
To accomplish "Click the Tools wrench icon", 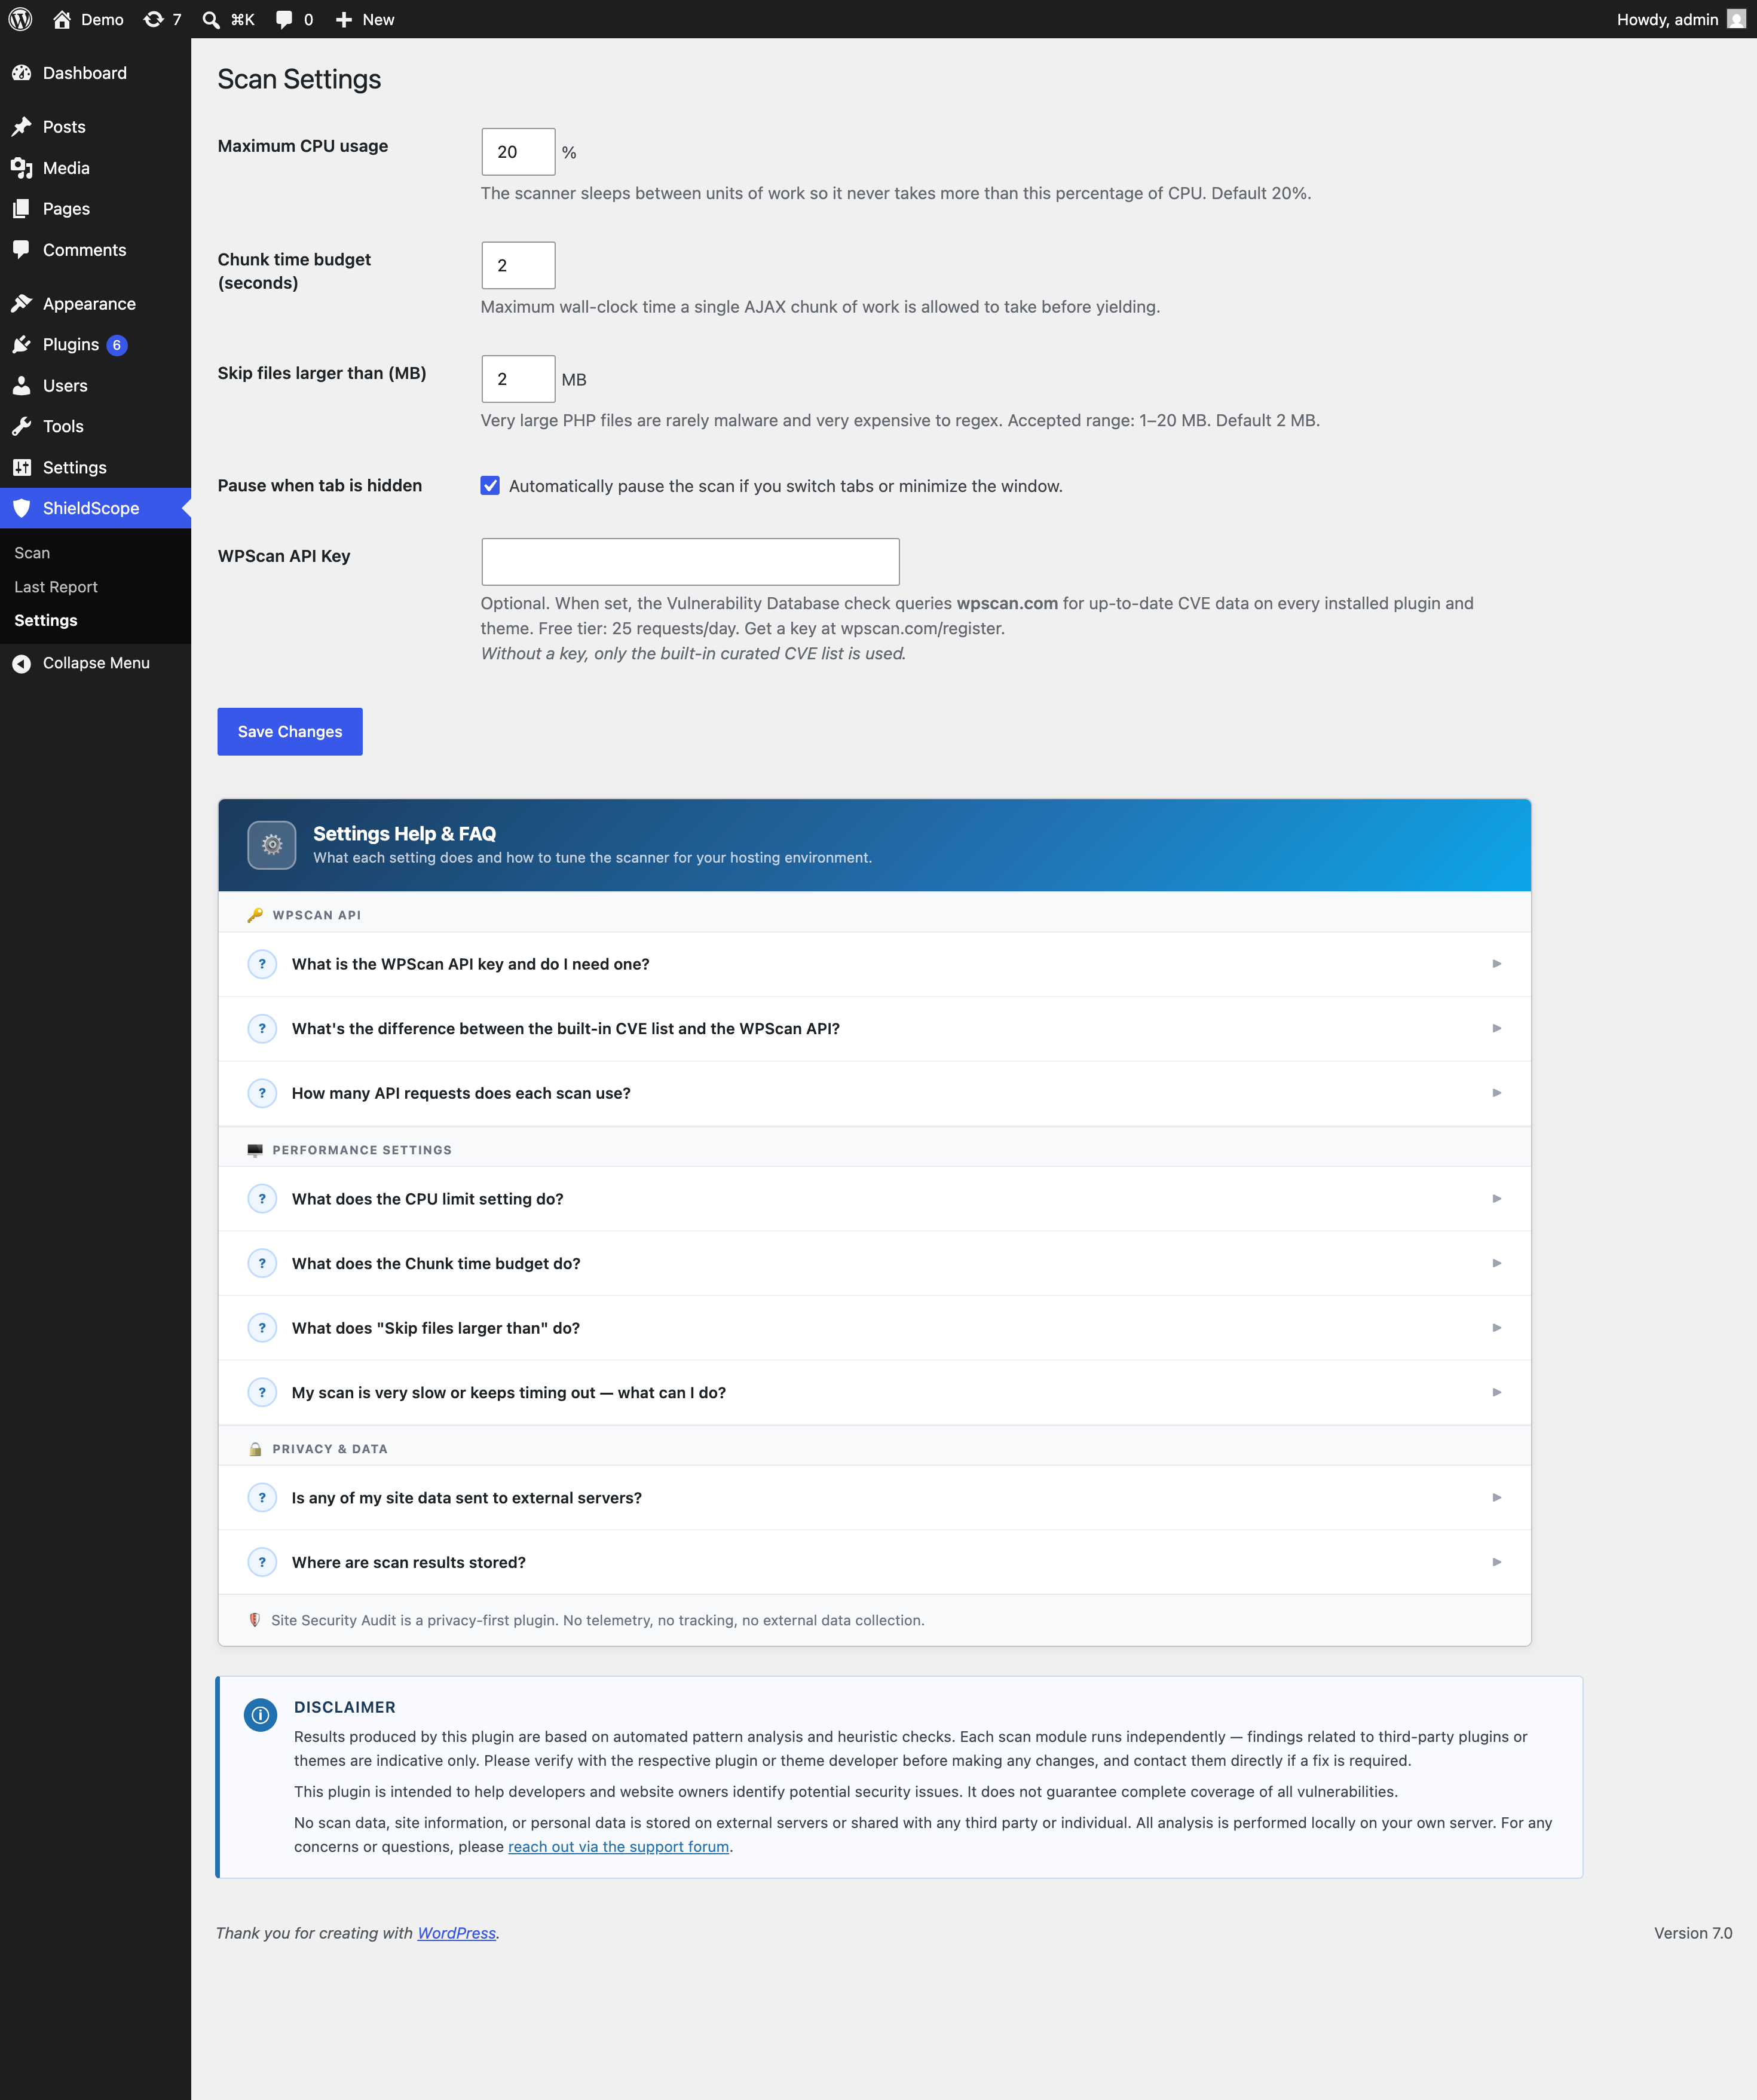I will (x=21, y=426).
